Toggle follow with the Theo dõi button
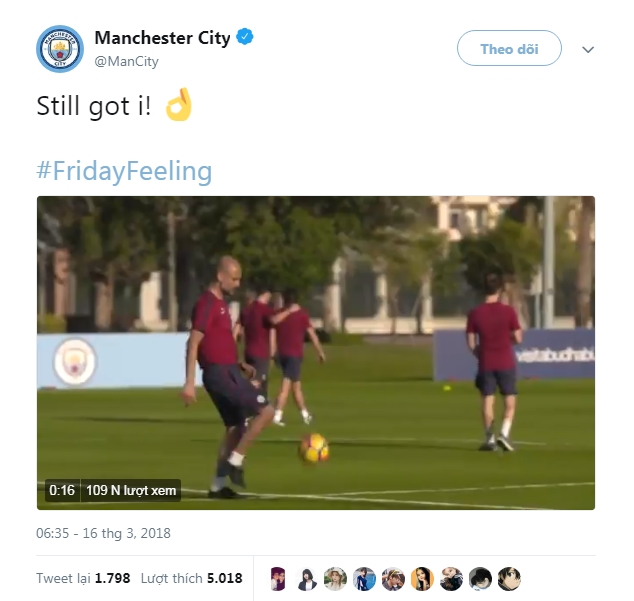Screen dimensions: 634x601 [x=509, y=48]
